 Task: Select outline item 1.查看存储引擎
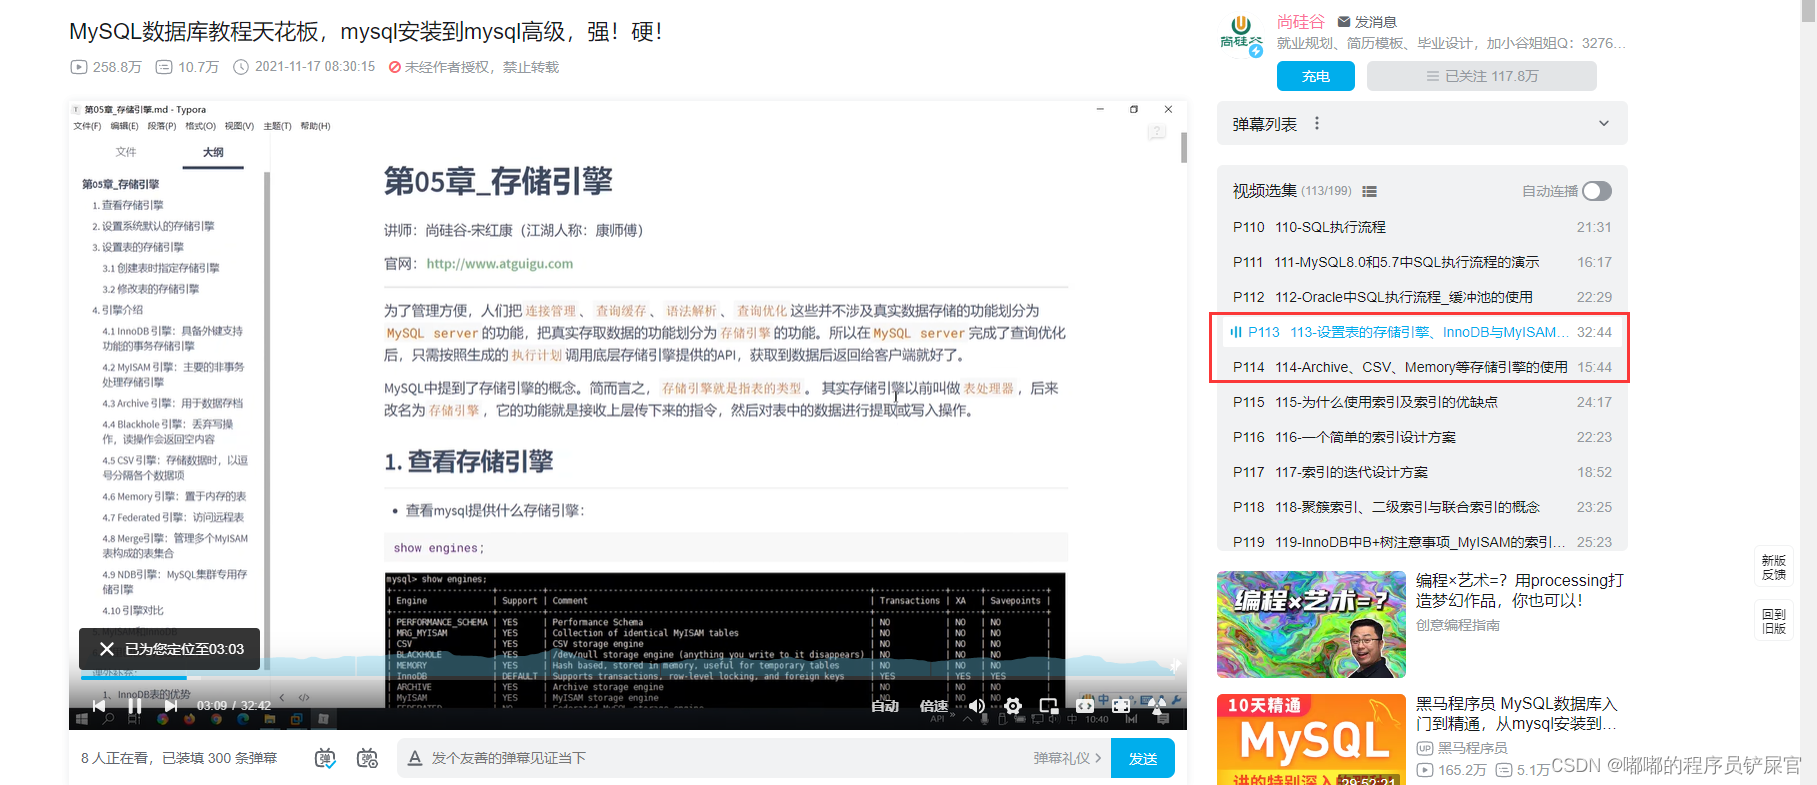pos(128,205)
